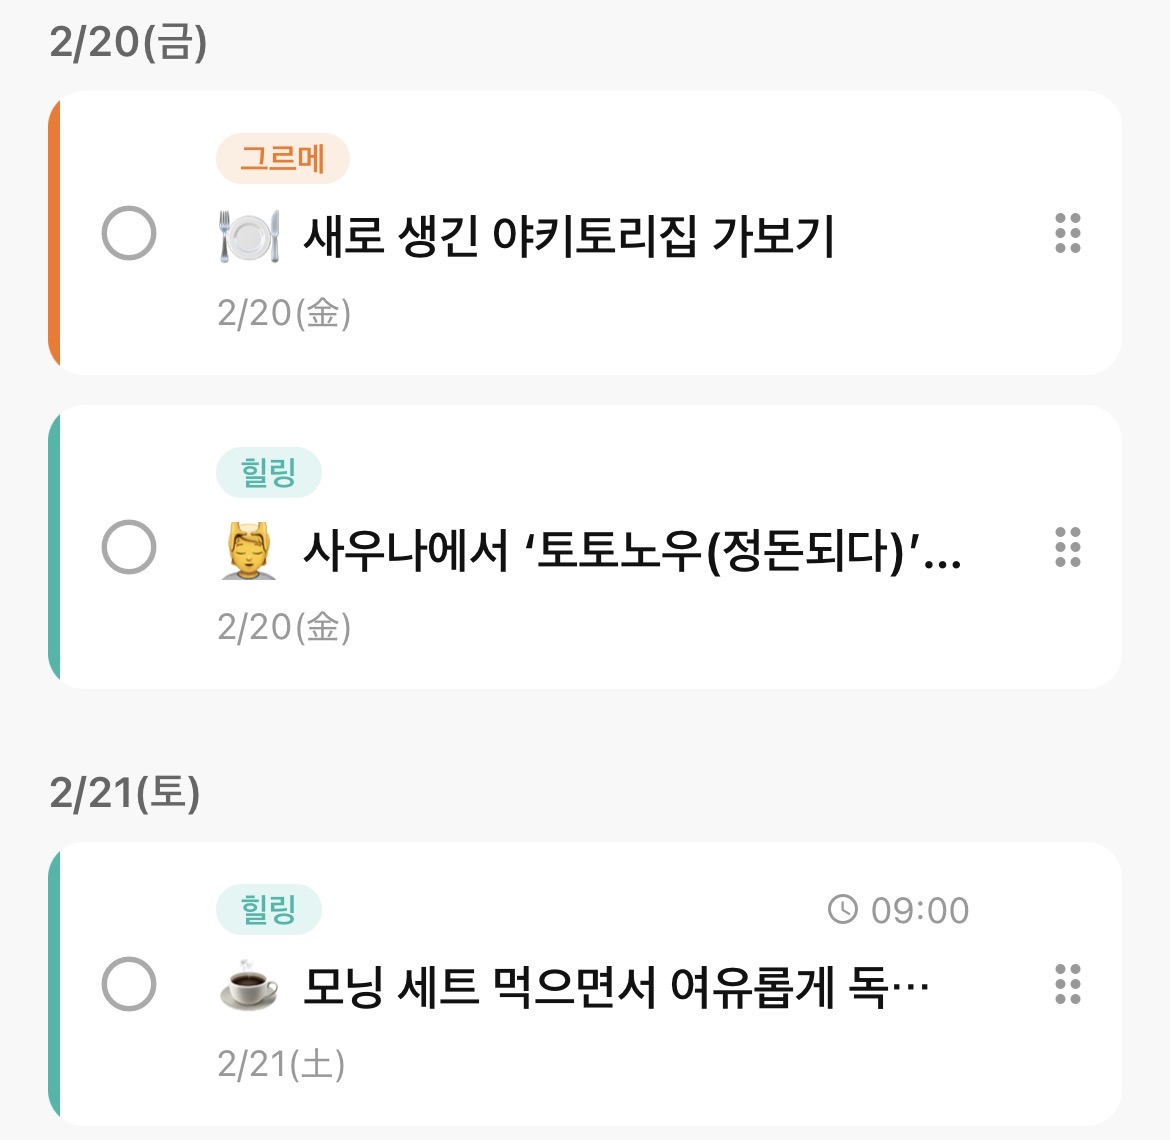Click the clock icon beside 09:00
Viewport: 1170px width, 1140px height.
[x=843, y=909]
